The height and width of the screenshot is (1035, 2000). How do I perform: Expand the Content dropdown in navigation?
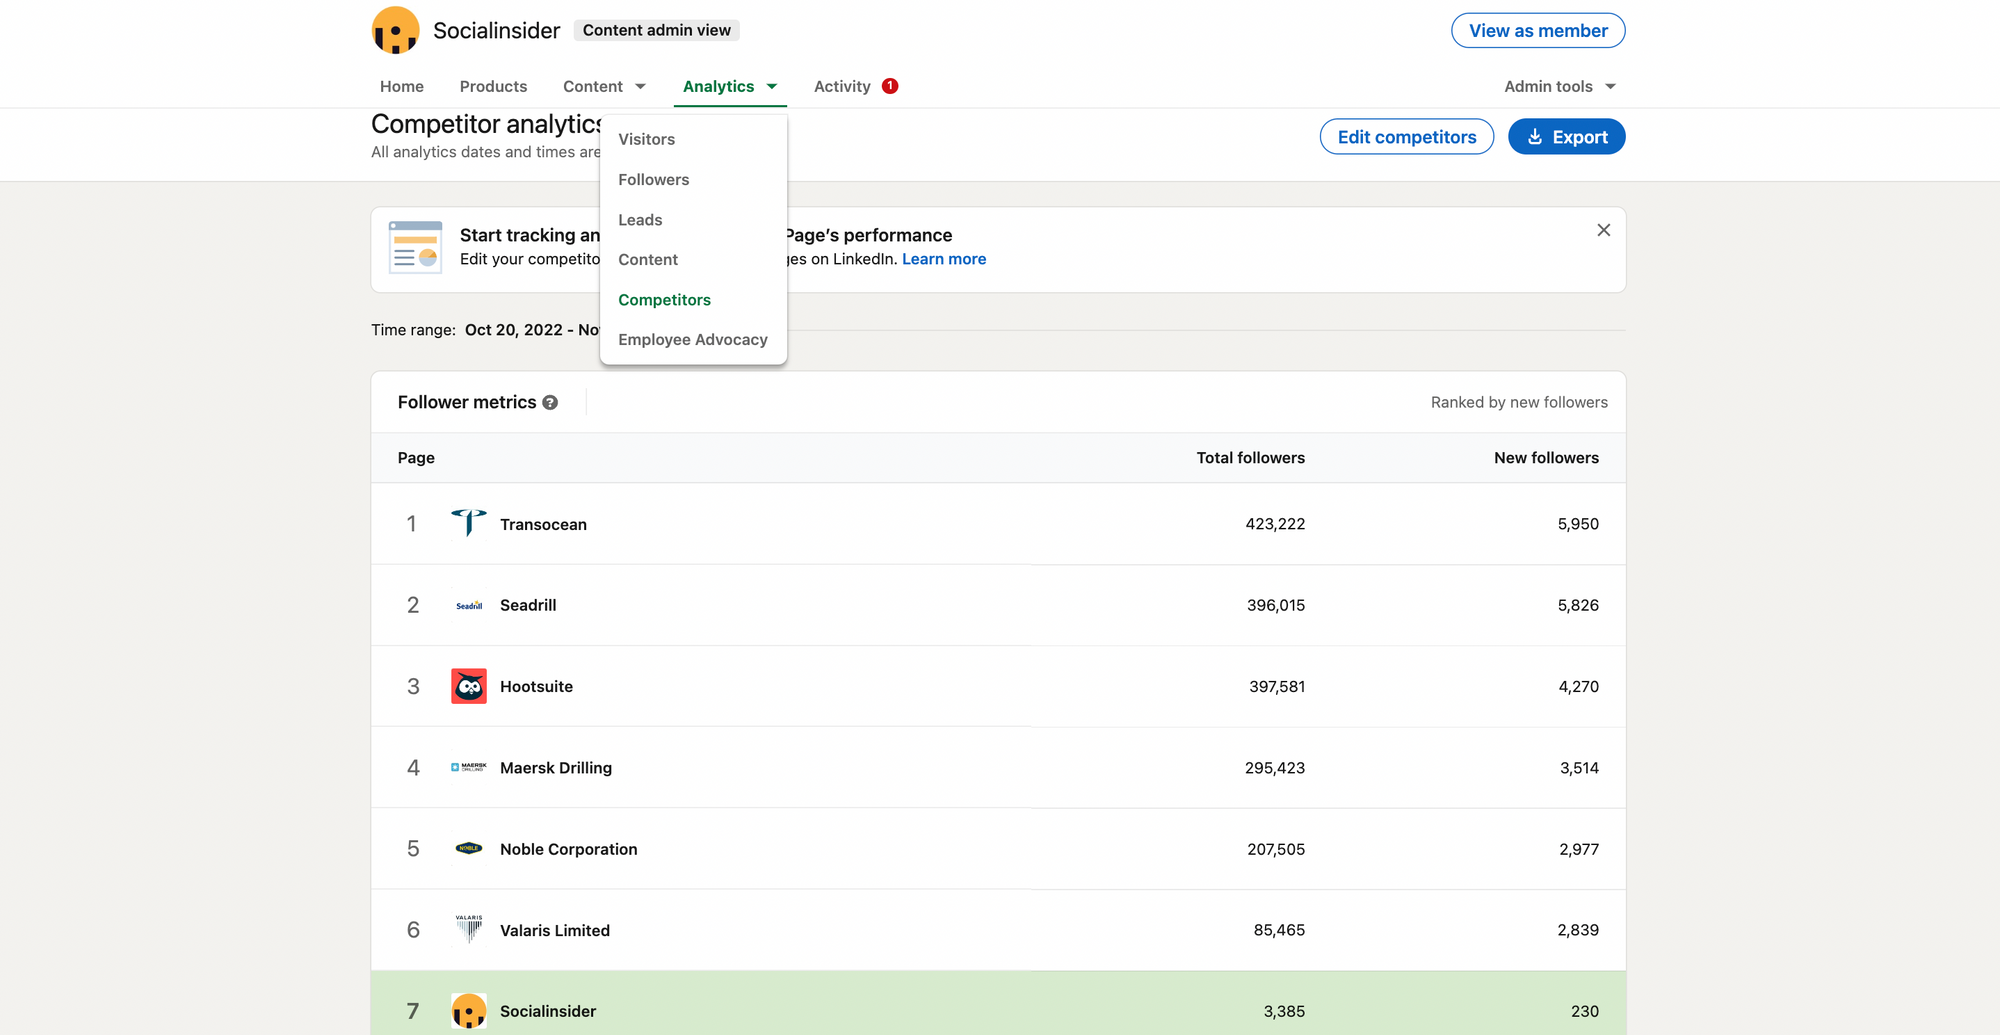point(604,86)
